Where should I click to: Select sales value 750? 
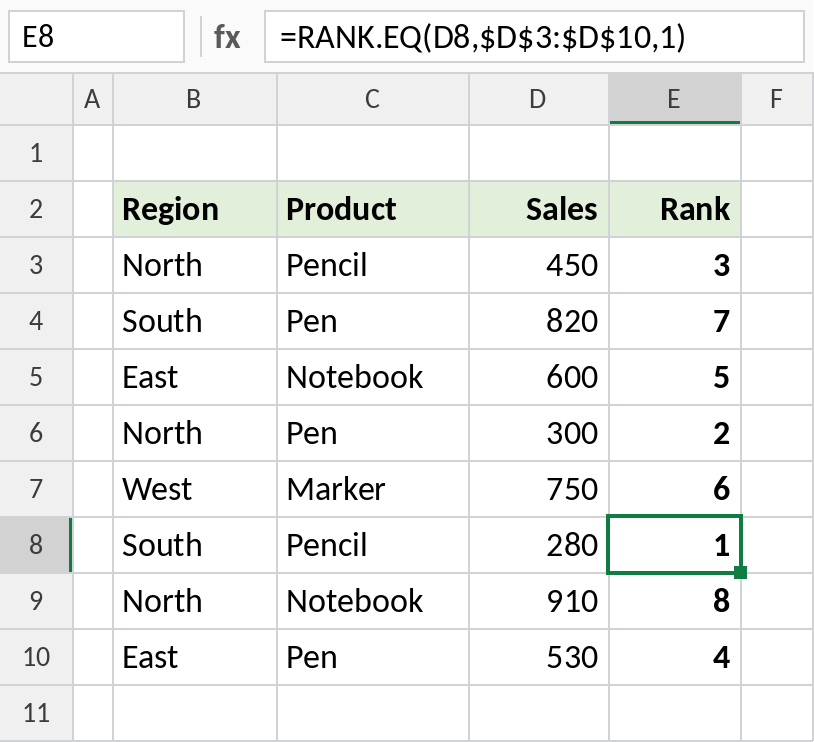(539, 489)
